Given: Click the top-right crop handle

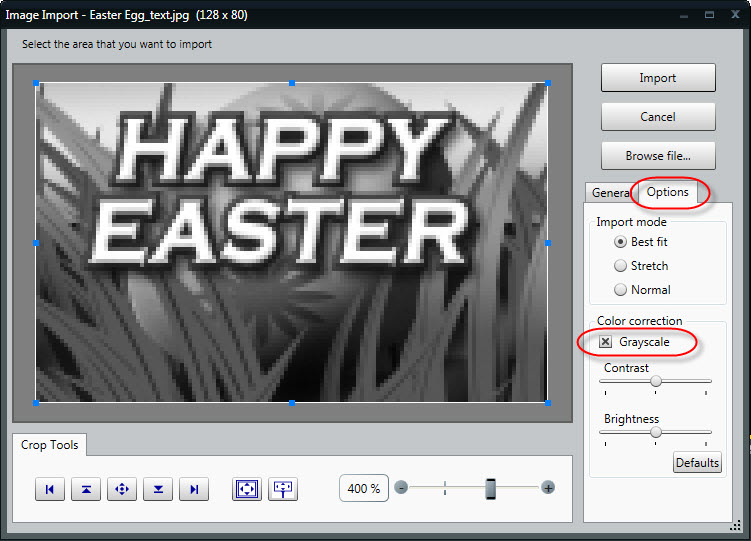Looking at the screenshot, I should coord(548,83).
